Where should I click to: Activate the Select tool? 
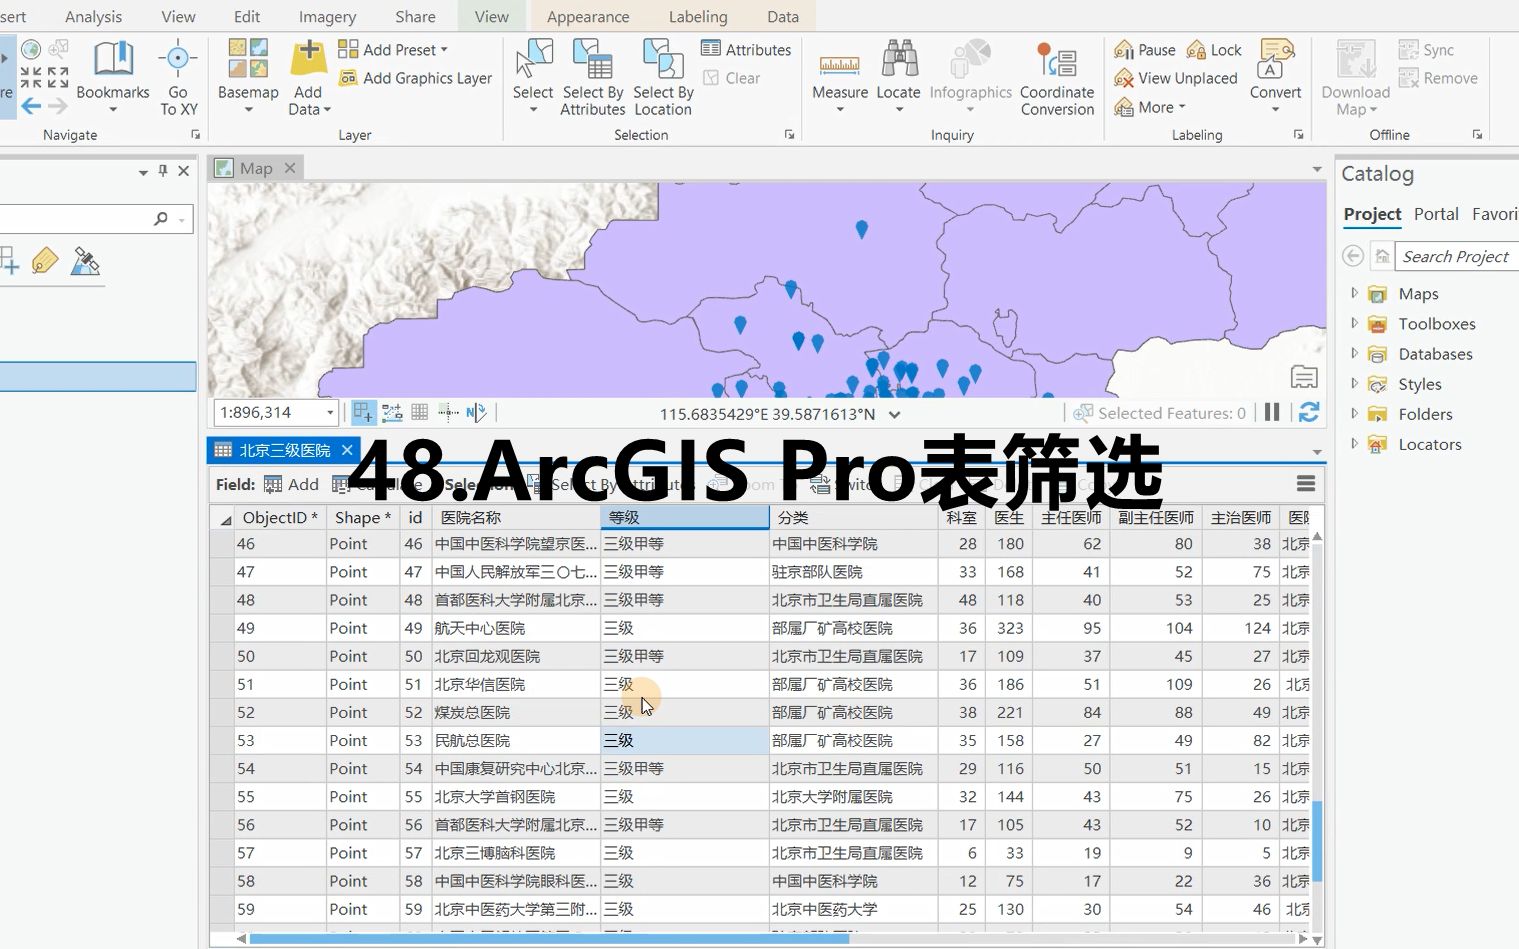click(x=533, y=76)
